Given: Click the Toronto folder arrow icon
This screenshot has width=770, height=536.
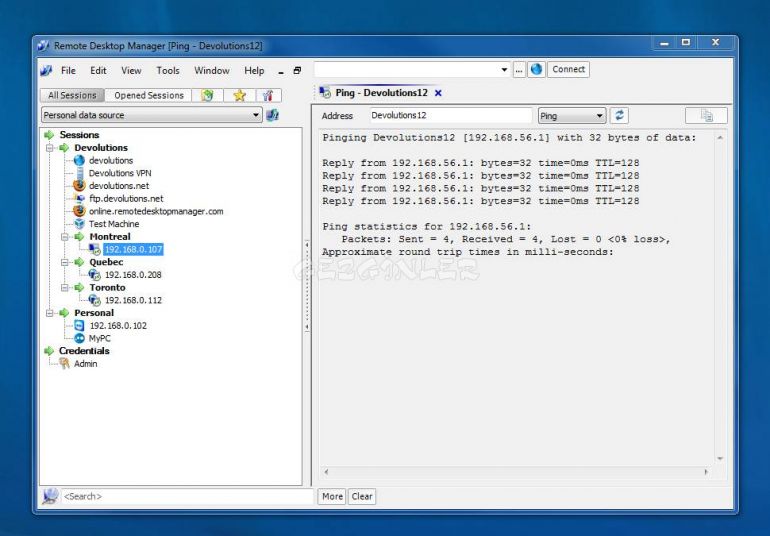Looking at the screenshot, I should click(79, 288).
